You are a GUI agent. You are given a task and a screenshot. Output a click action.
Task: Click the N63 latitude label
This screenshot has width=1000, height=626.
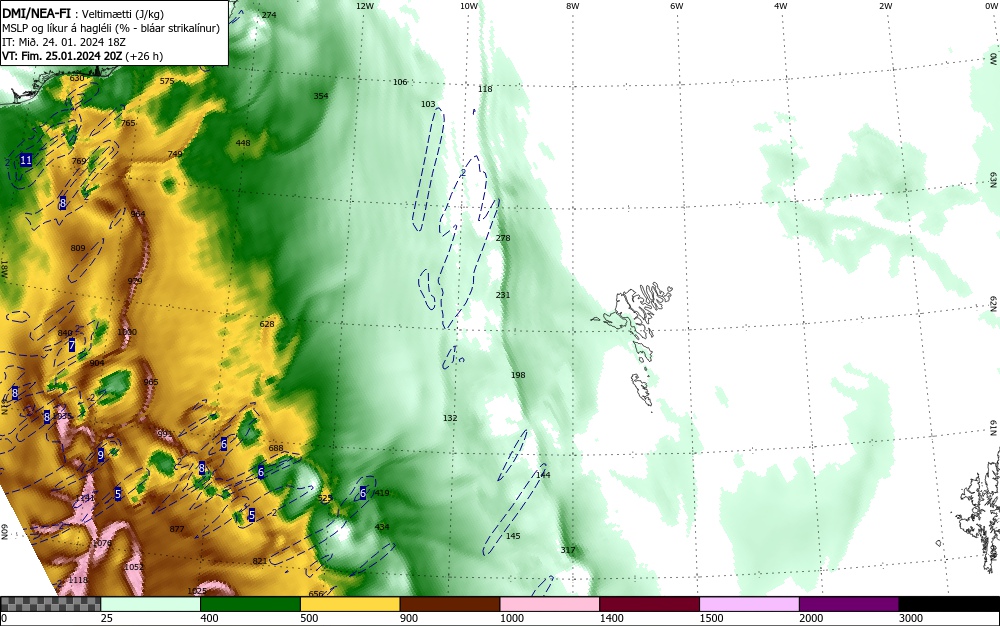click(x=994, y=179)
